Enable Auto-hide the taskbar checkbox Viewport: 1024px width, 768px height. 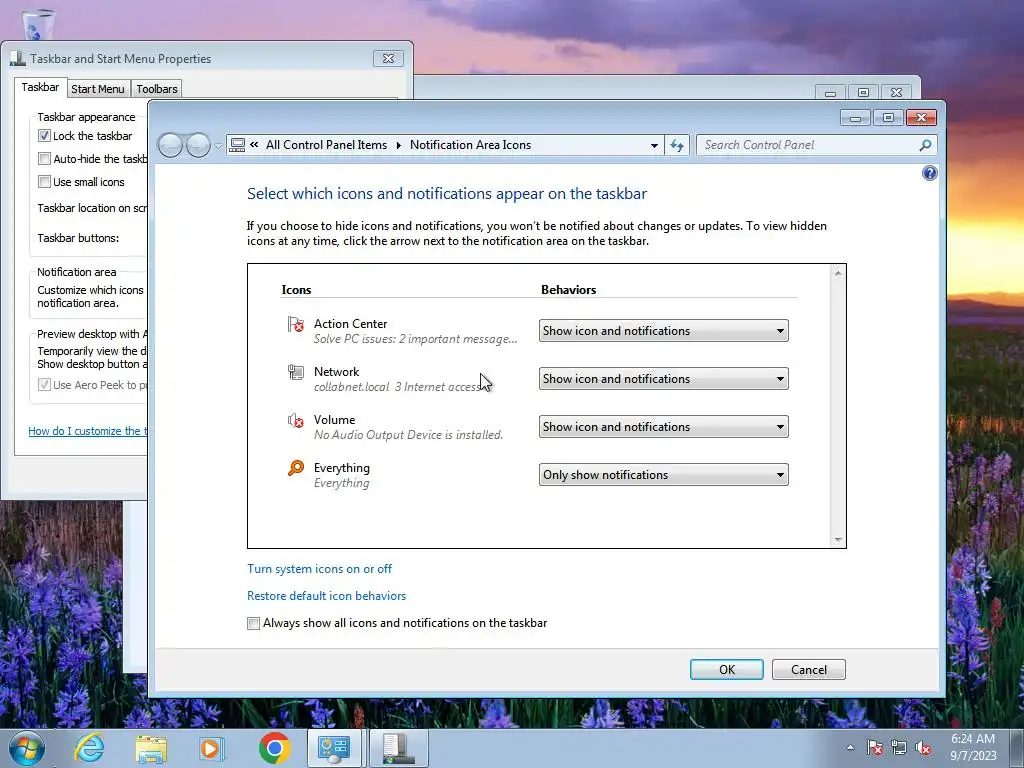click(44, 159)
